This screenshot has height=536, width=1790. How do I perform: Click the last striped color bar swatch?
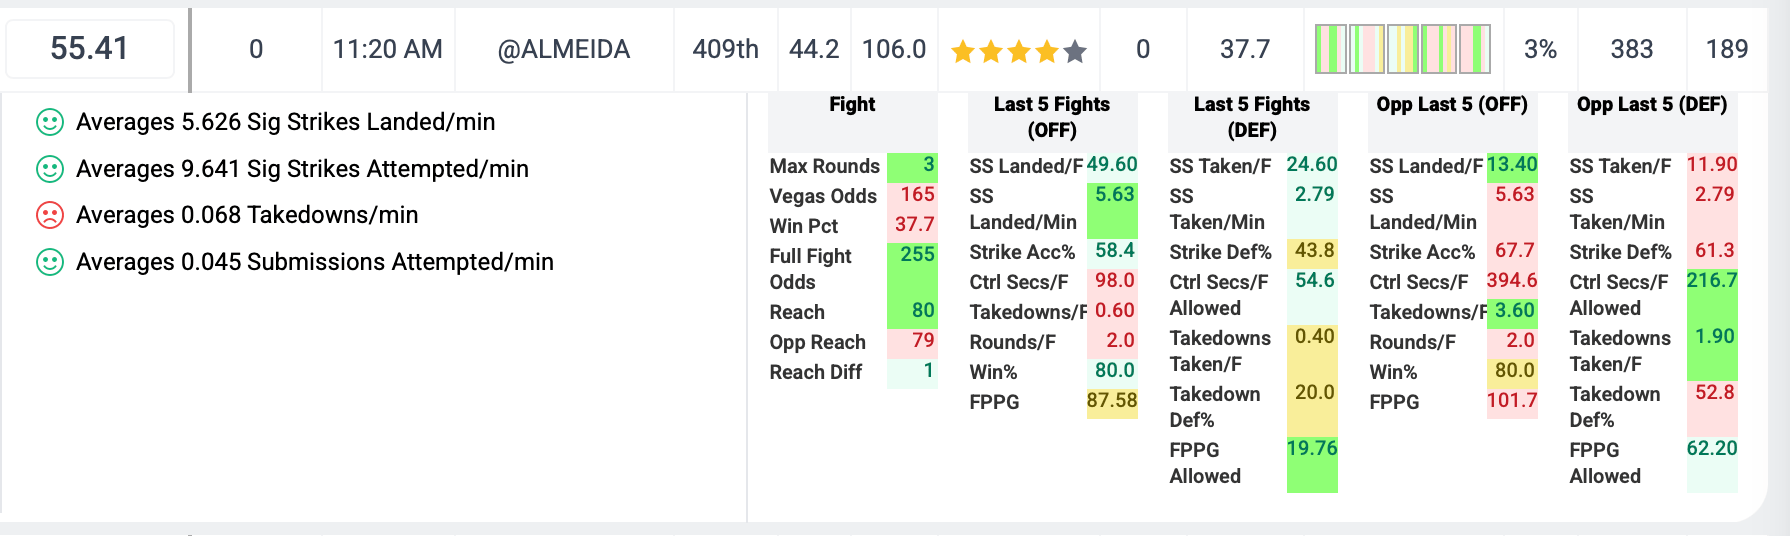pos(1474,49)
